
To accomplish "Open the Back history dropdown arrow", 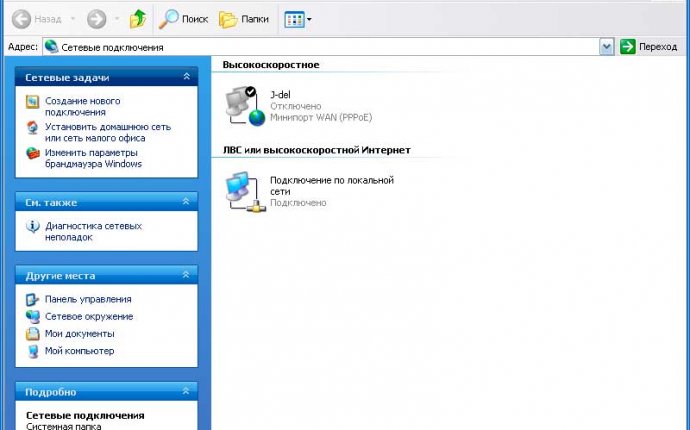I will point(73,19).
